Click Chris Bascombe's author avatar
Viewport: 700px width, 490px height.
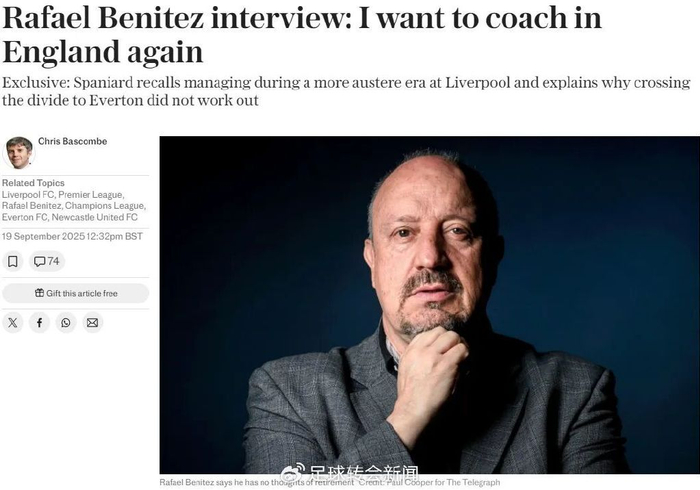pyautogui.click(x=18, y=152)
